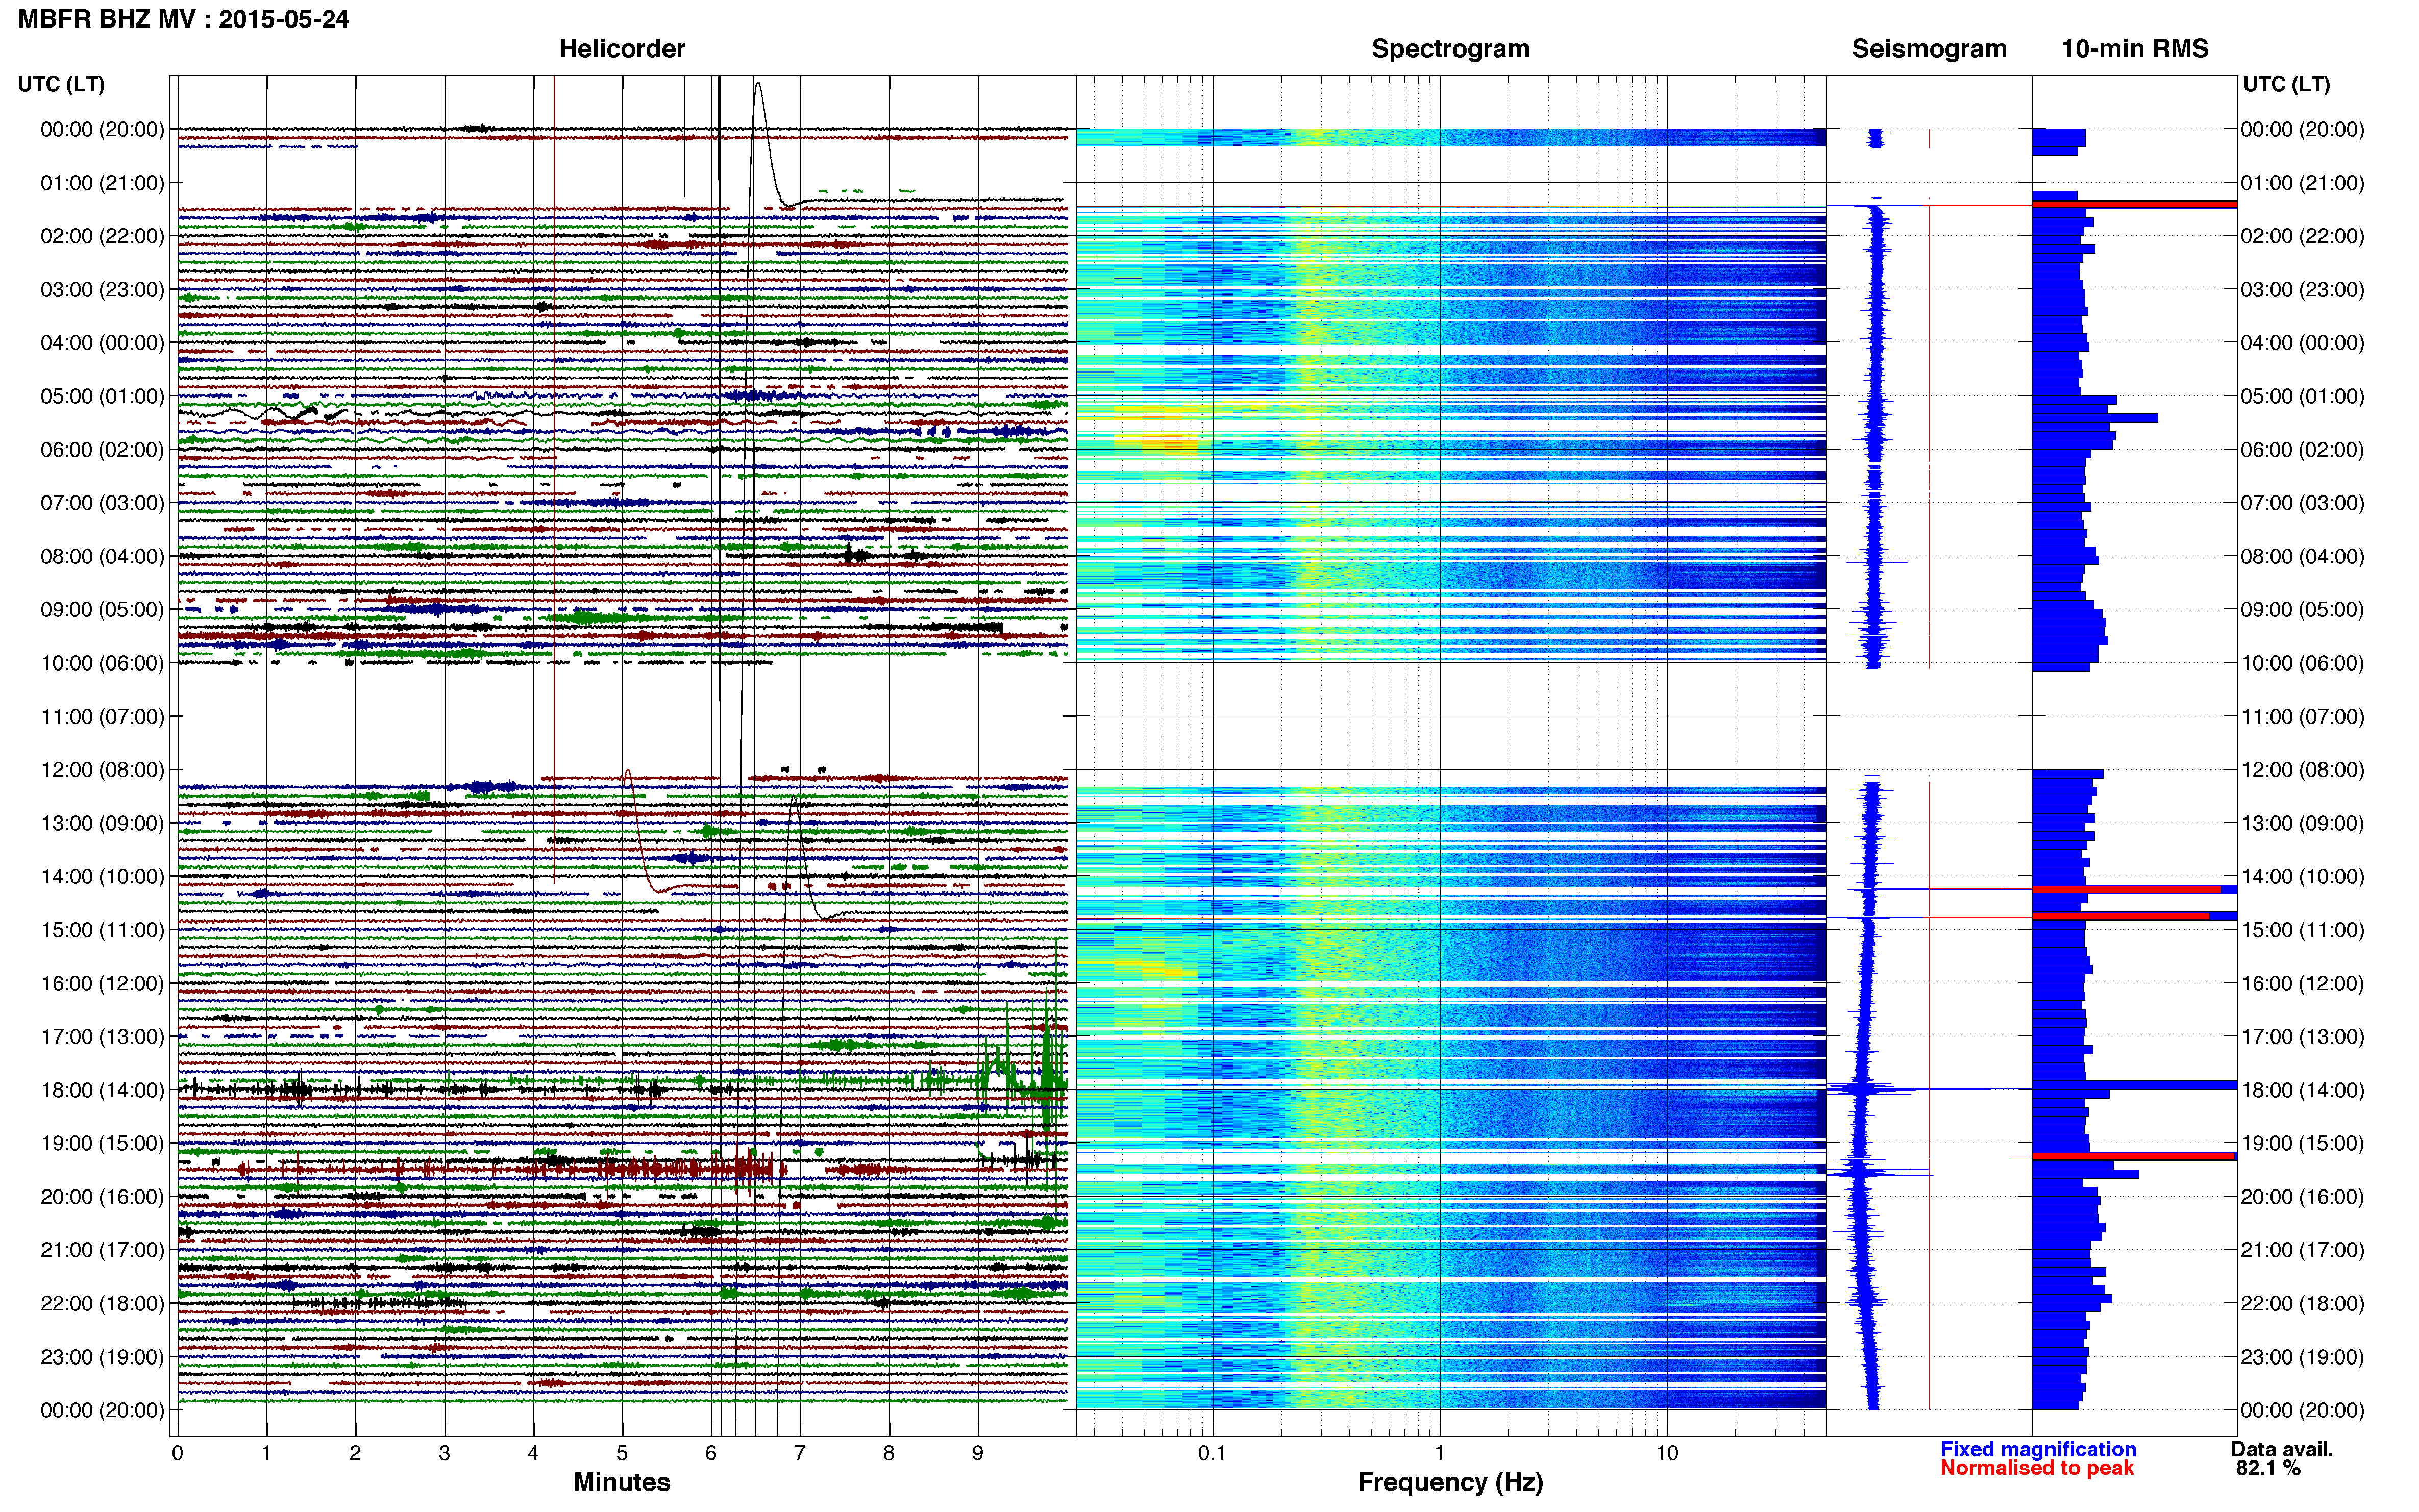Click the spectrogram frequency tick '1'
This screenshot has height=1512, width=2419.
1439,1453
